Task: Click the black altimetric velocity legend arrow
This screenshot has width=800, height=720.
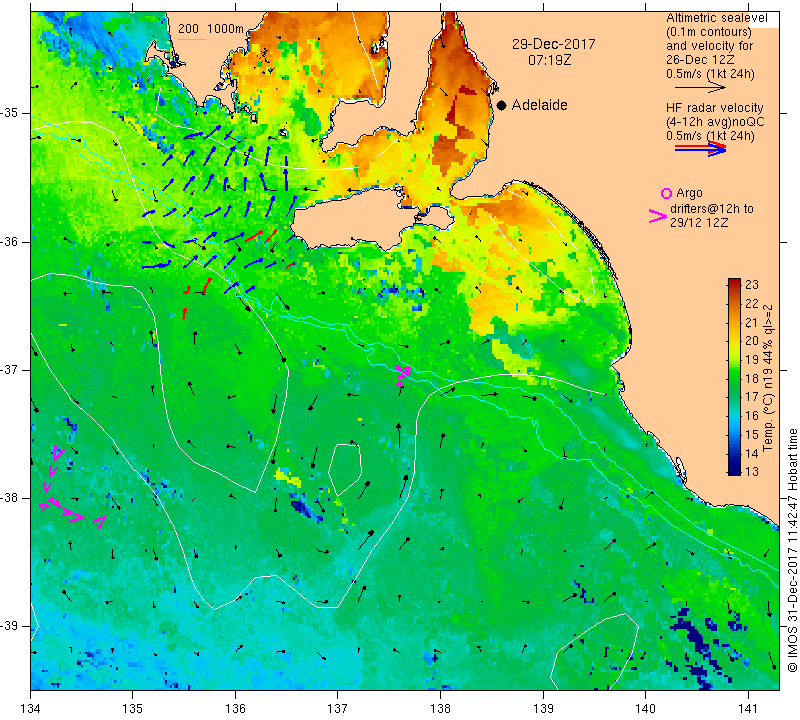Action: (700, 88)
